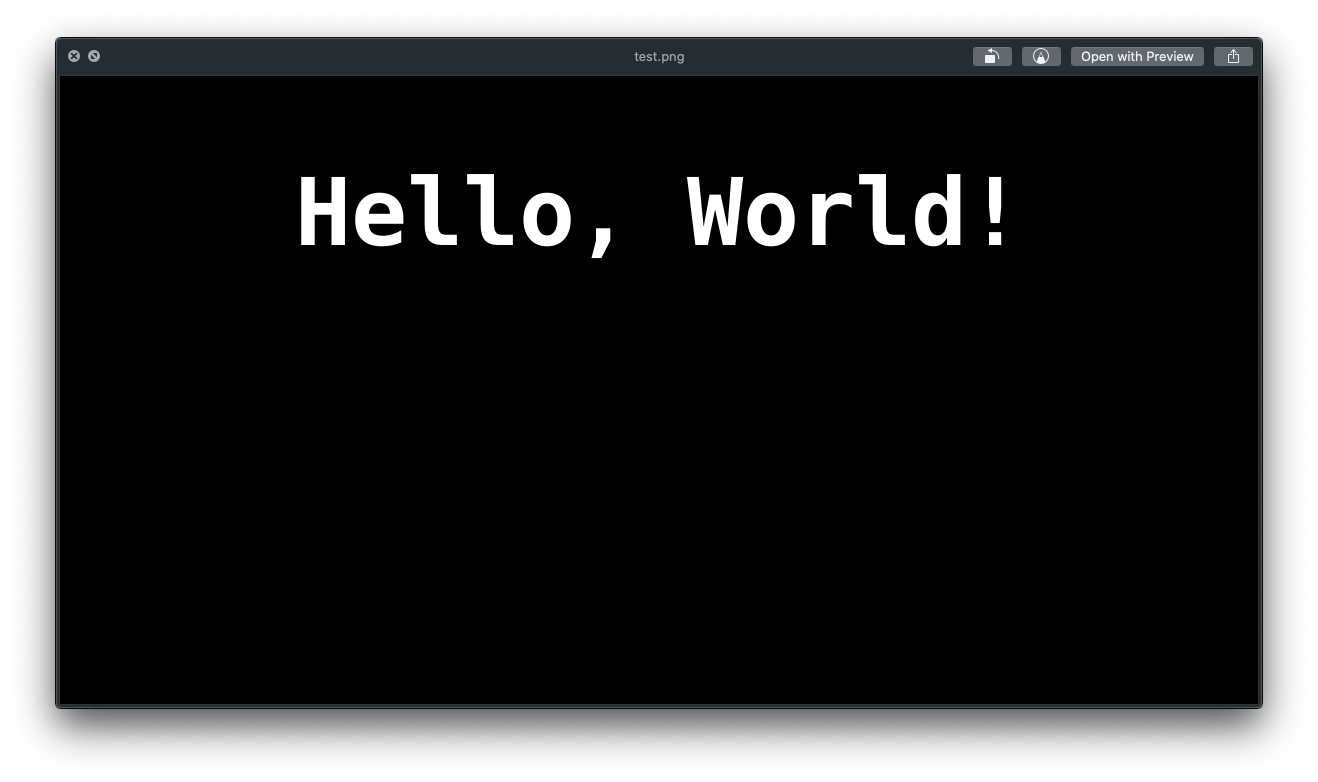Click the word Hello in the image
The width and height of the screenshot is (1318, 782).
[x=435, y=213]
